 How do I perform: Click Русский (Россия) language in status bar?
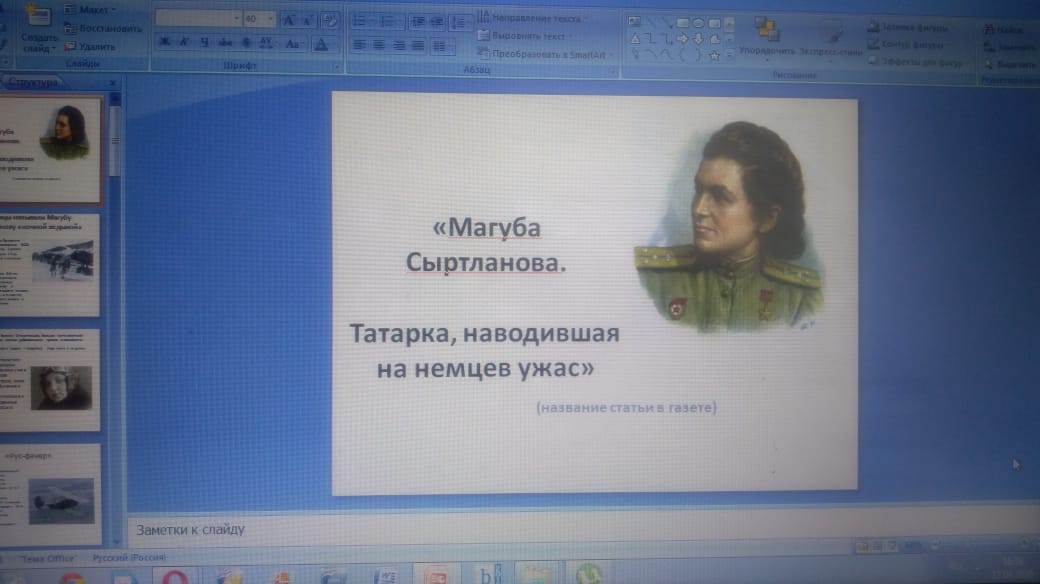tap(129, 558)
